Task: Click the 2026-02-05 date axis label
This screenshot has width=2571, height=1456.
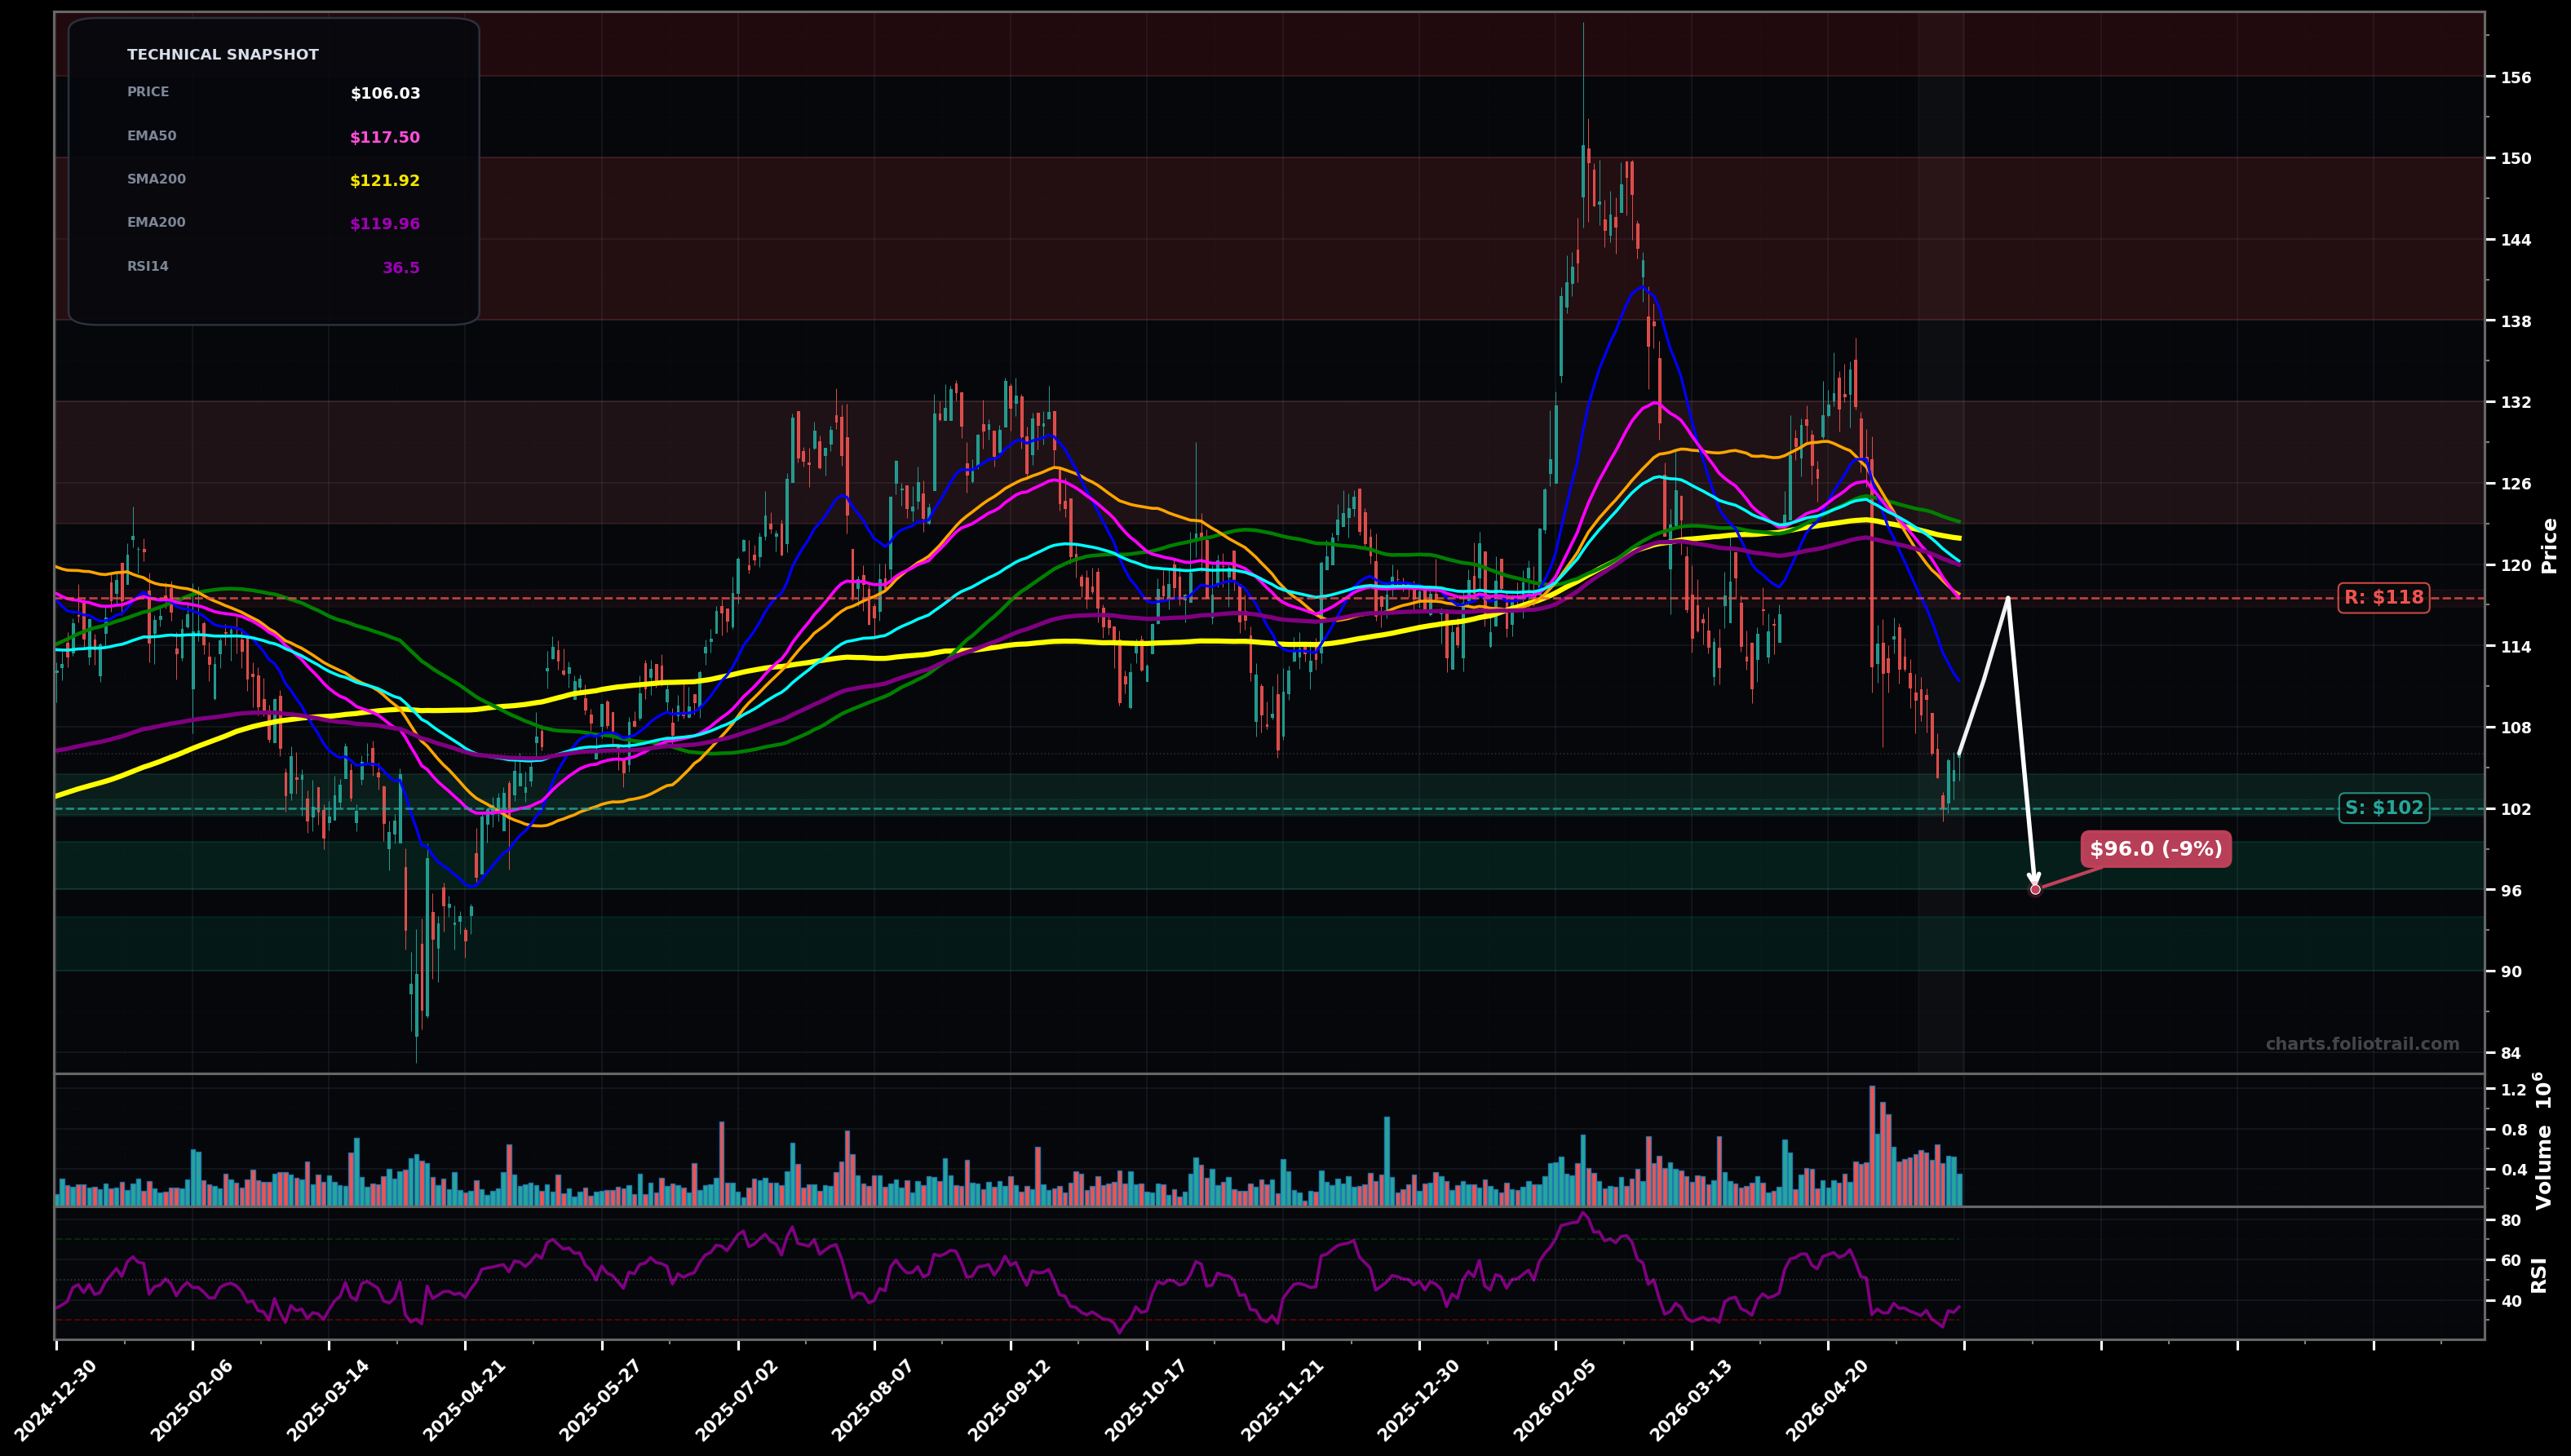Action: click(x=1555, y=1400)
